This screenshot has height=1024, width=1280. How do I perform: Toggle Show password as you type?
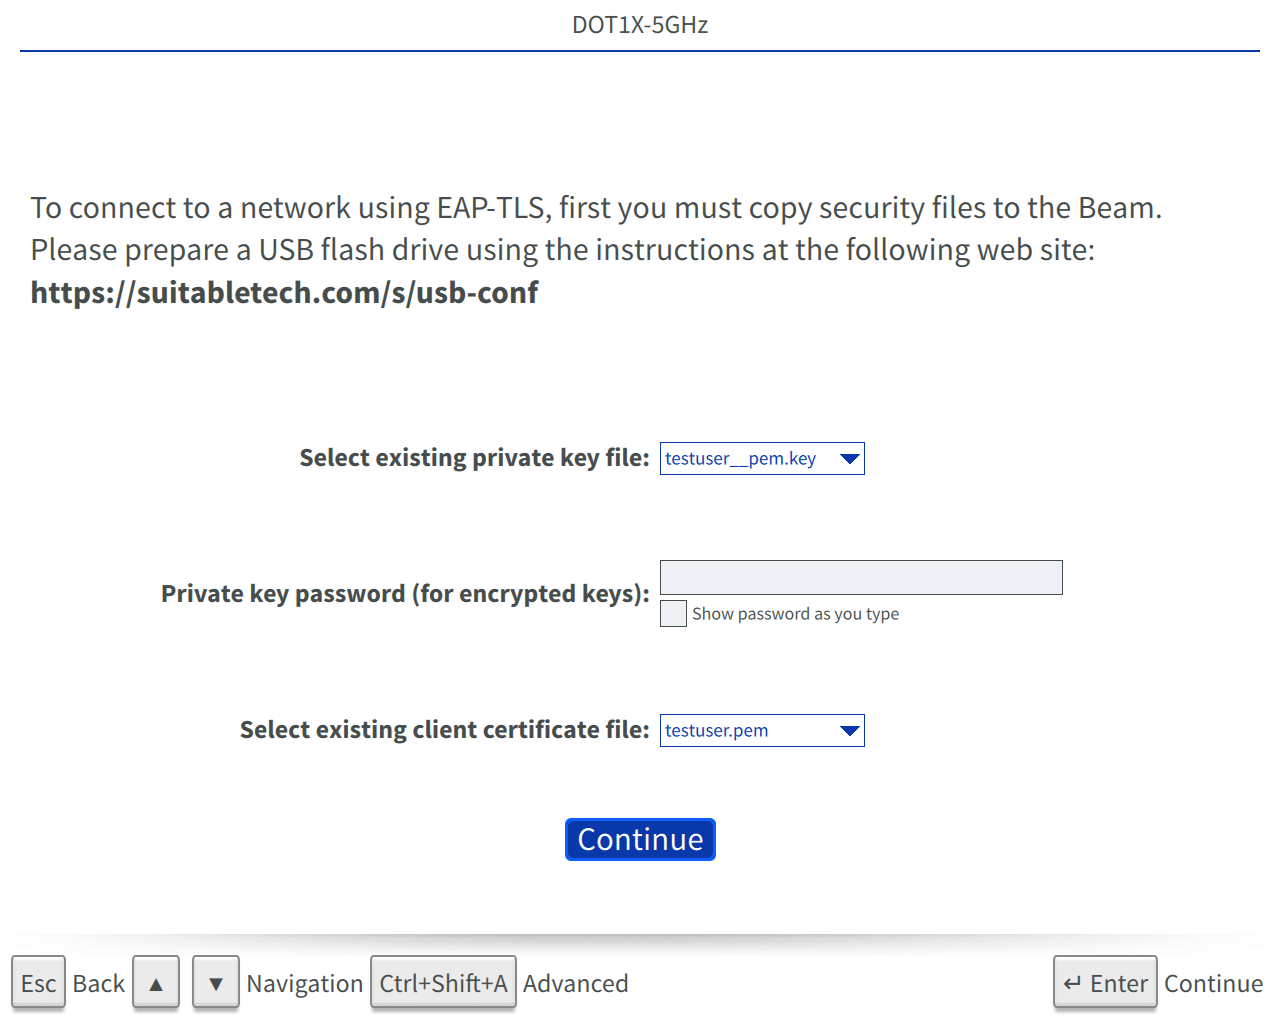673,613
